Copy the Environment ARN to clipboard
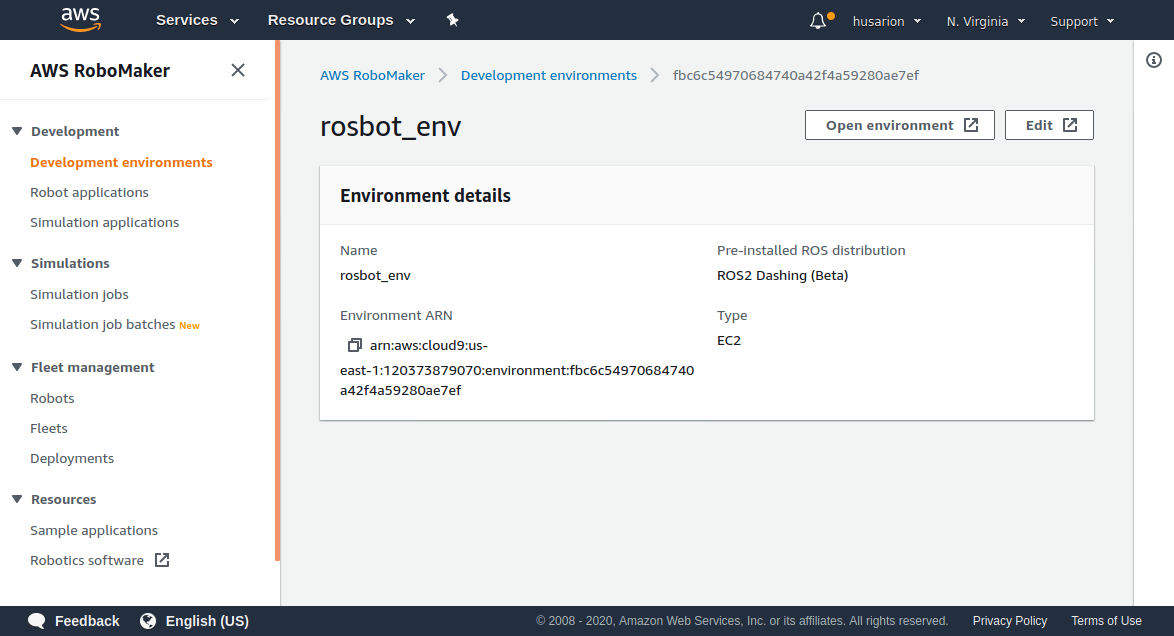This screenshot has height=636, width=1174. coord(354,345)
